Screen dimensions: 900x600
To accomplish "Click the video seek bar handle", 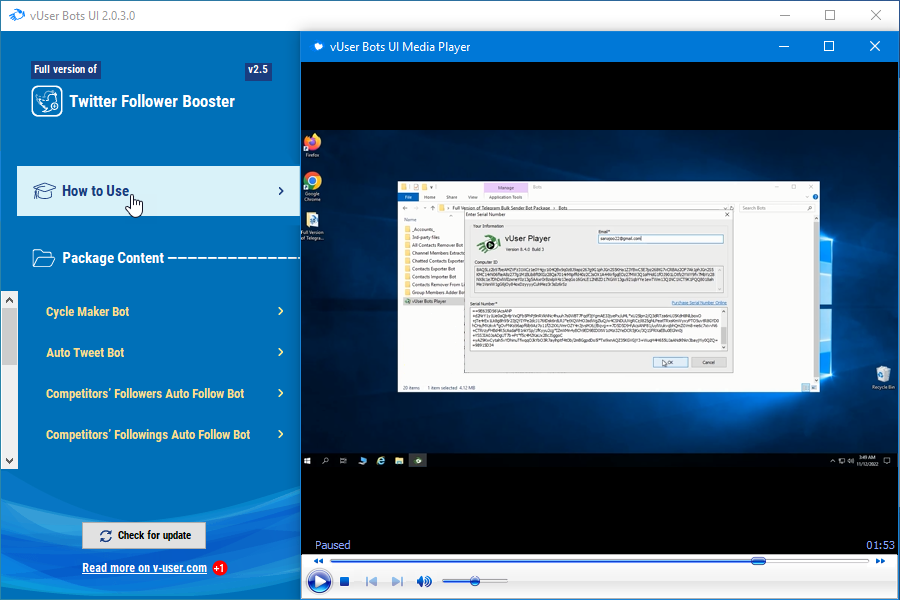I will point(758,561).
